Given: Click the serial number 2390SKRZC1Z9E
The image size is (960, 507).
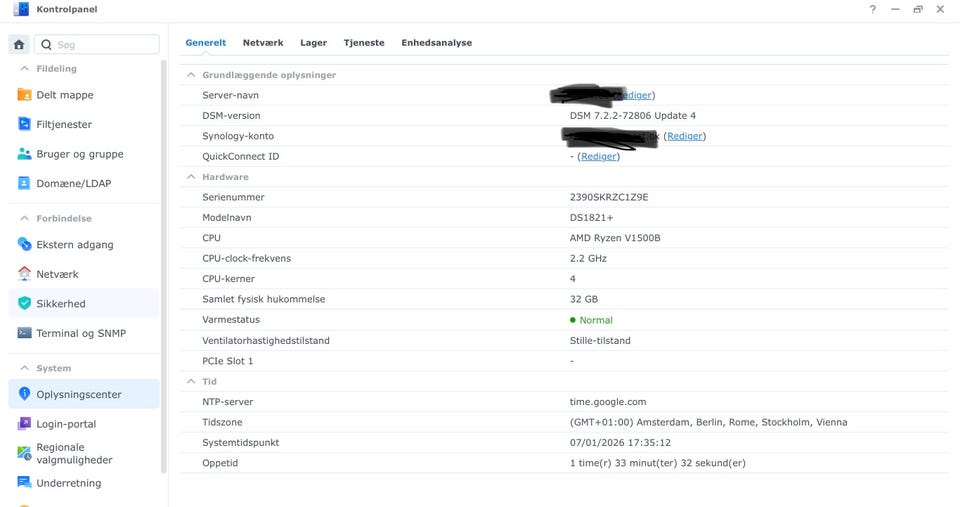Looking at the screenshot, I should click(x=609, y=197).
